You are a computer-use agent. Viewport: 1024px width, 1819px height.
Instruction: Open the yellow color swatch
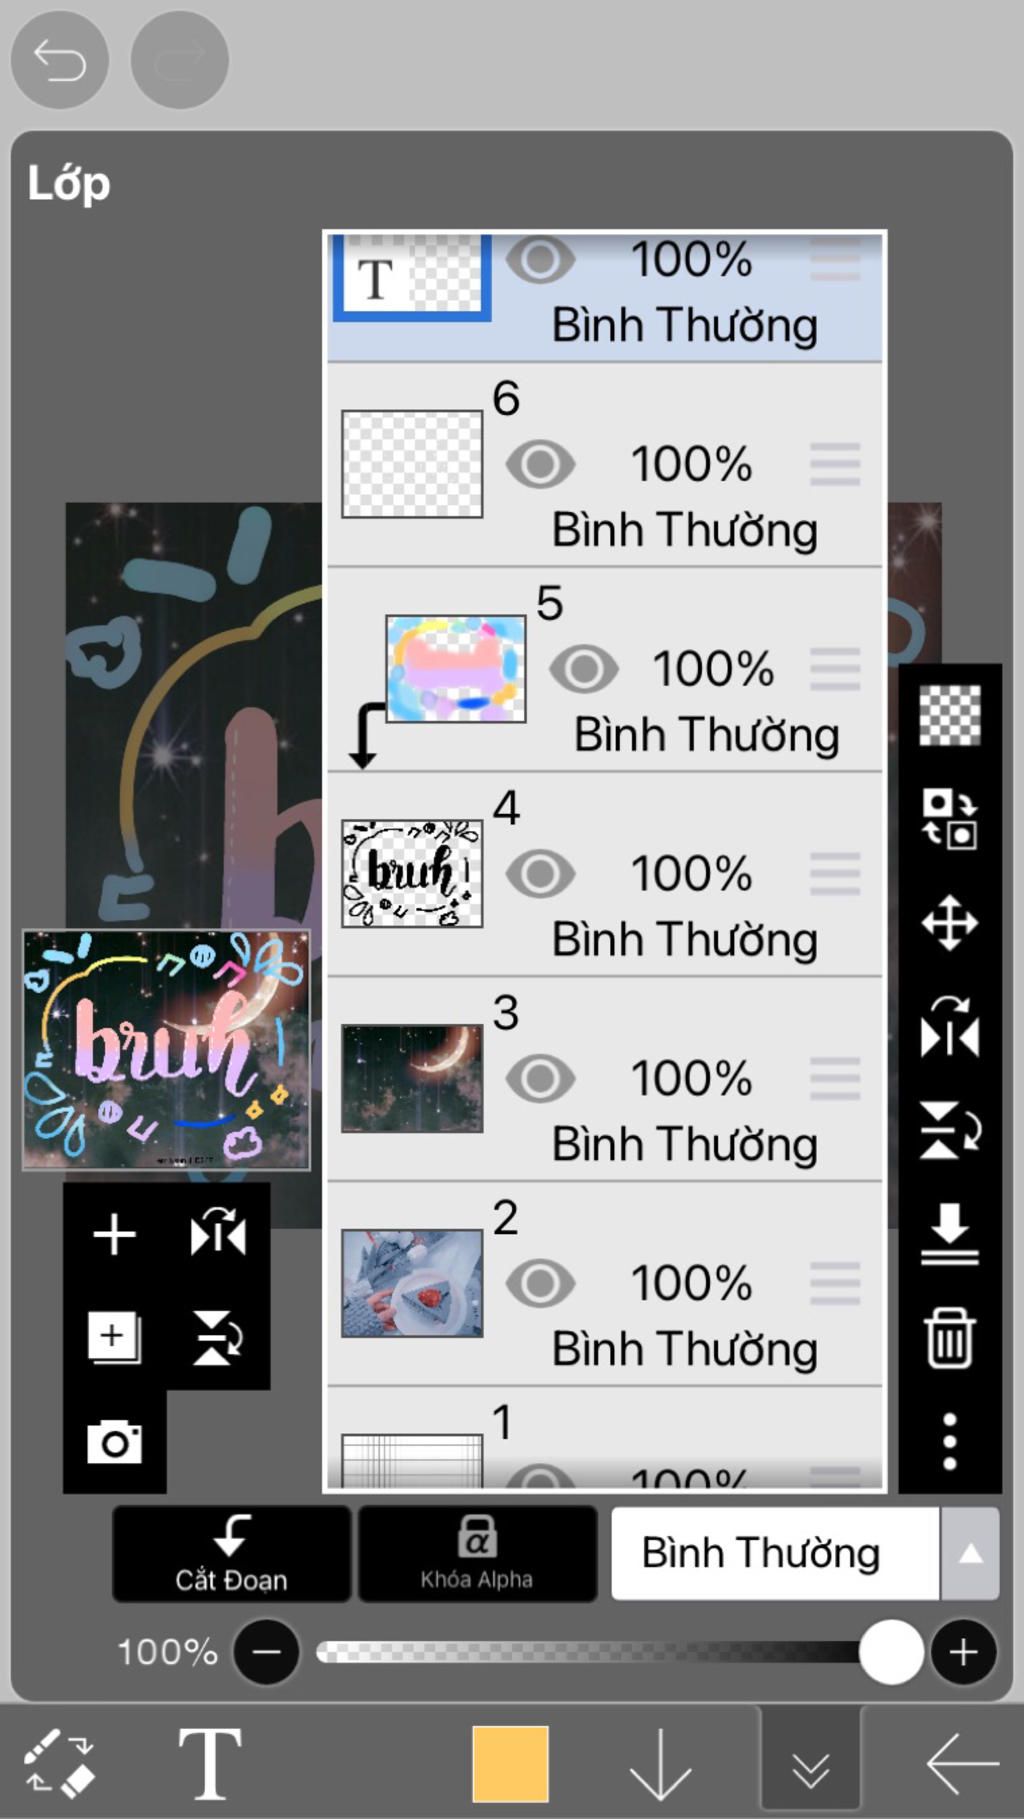pyautogui.click(x=510, y=1763)
